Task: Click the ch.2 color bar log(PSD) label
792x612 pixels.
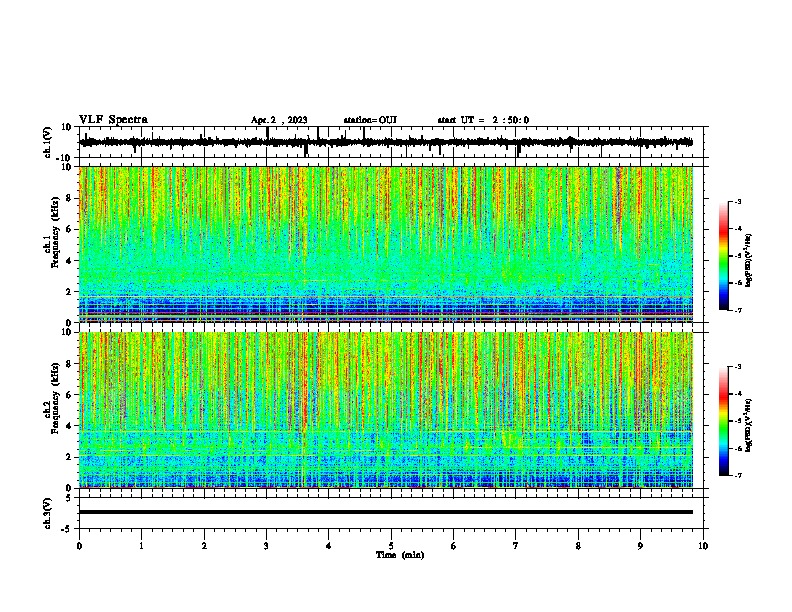Action: [x=748, y=425]
